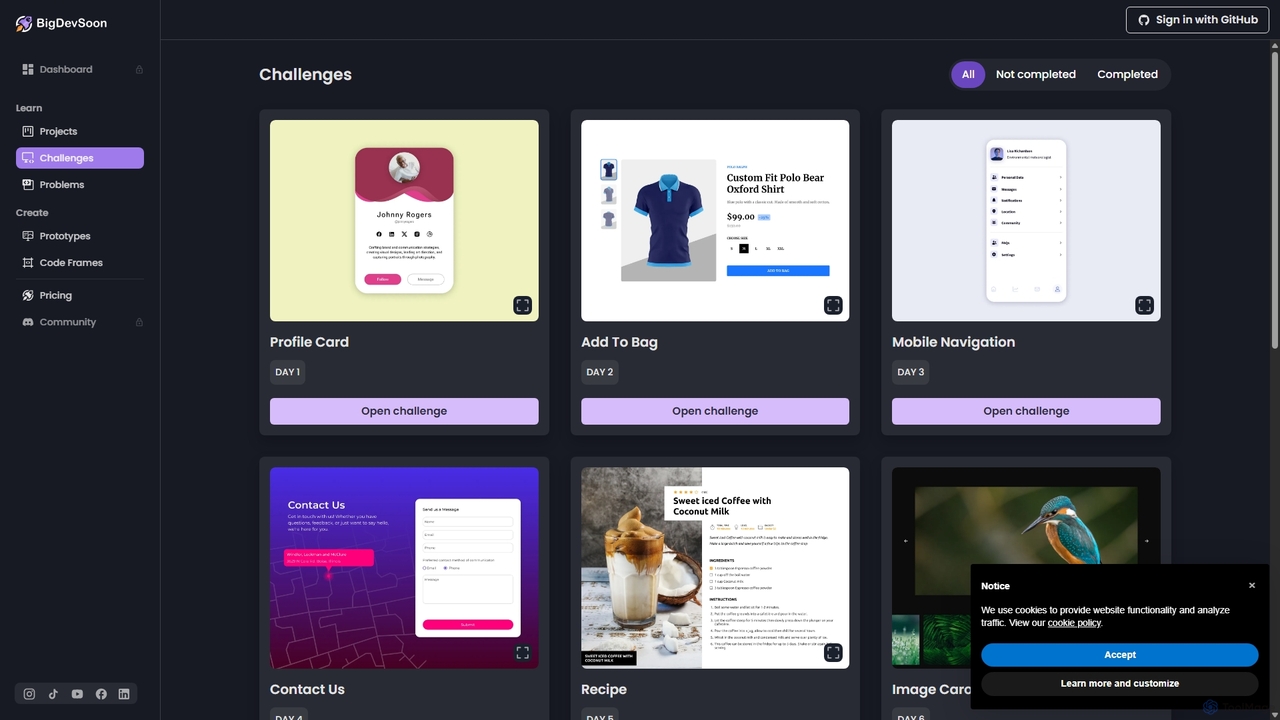Accept cookies in the Notice
1280x720 pixels.
click(x=1119, y=655)
